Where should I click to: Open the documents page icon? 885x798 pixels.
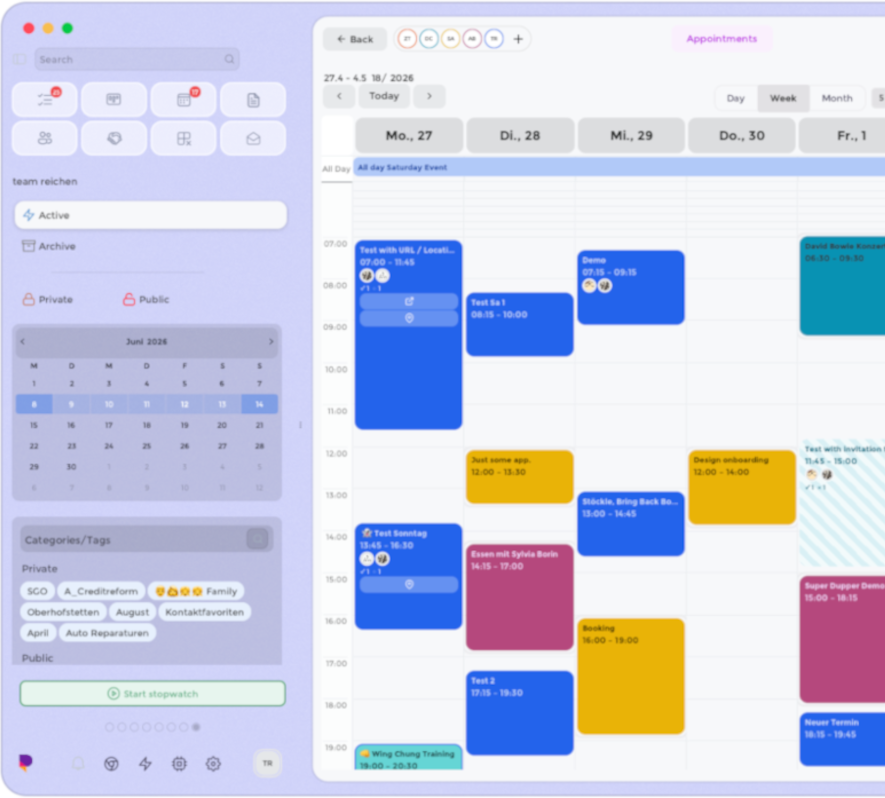(x=253, y=100)
